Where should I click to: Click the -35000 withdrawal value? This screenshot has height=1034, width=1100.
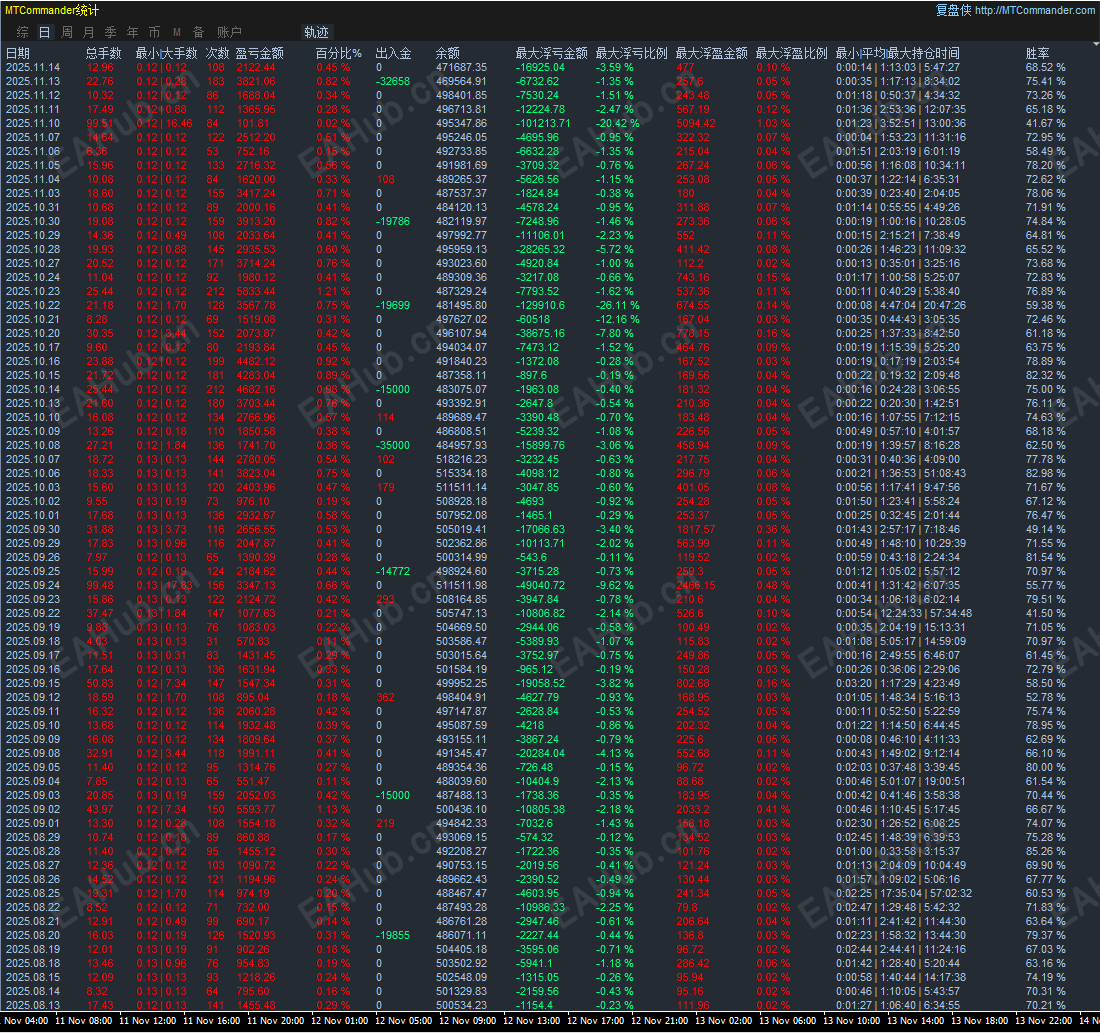[393, 445]
